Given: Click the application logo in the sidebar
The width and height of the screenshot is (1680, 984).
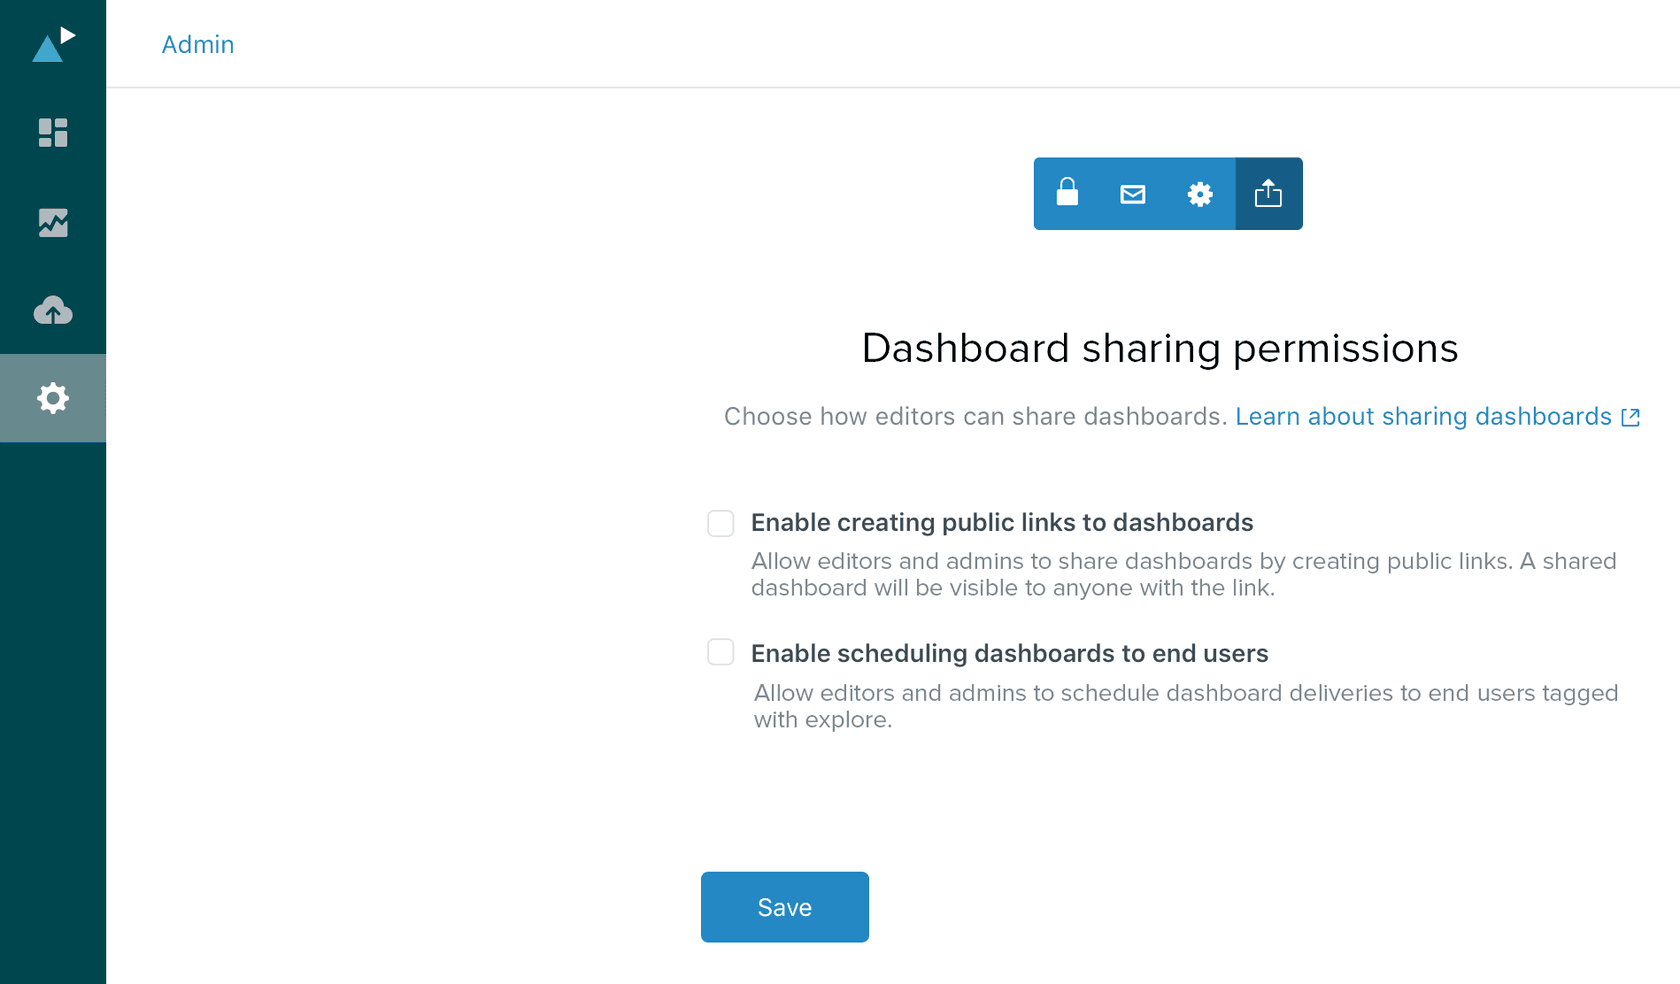Looking at the screenshot, I should (52, 43).
